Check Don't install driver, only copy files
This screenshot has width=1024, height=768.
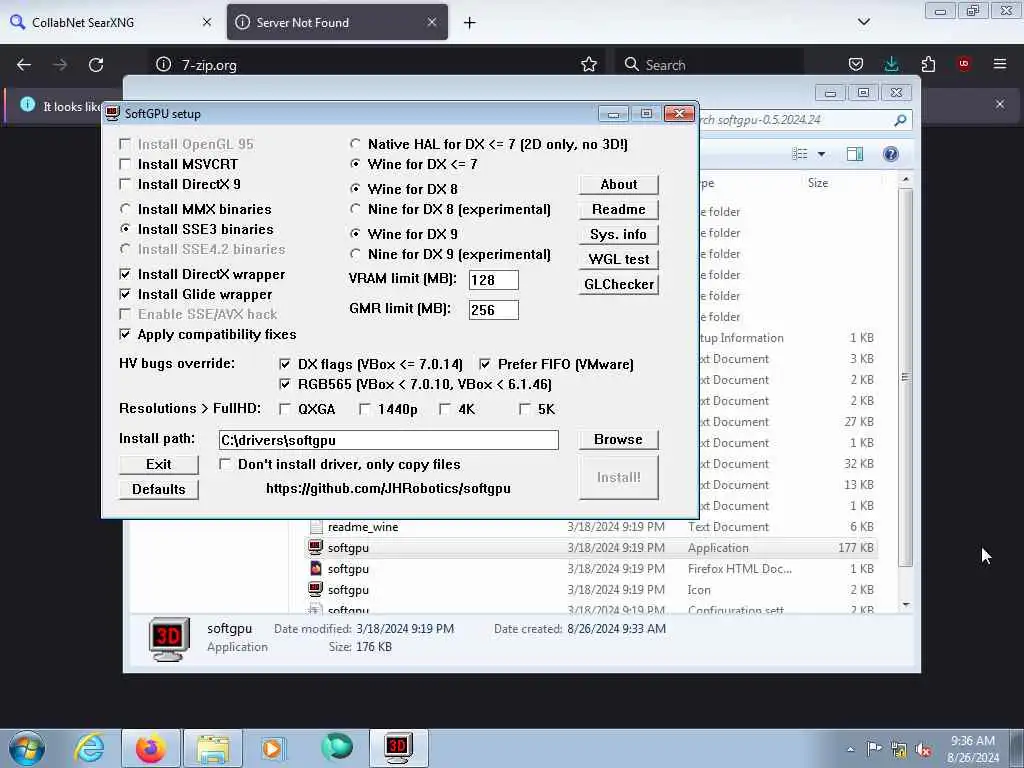point(225,464)
